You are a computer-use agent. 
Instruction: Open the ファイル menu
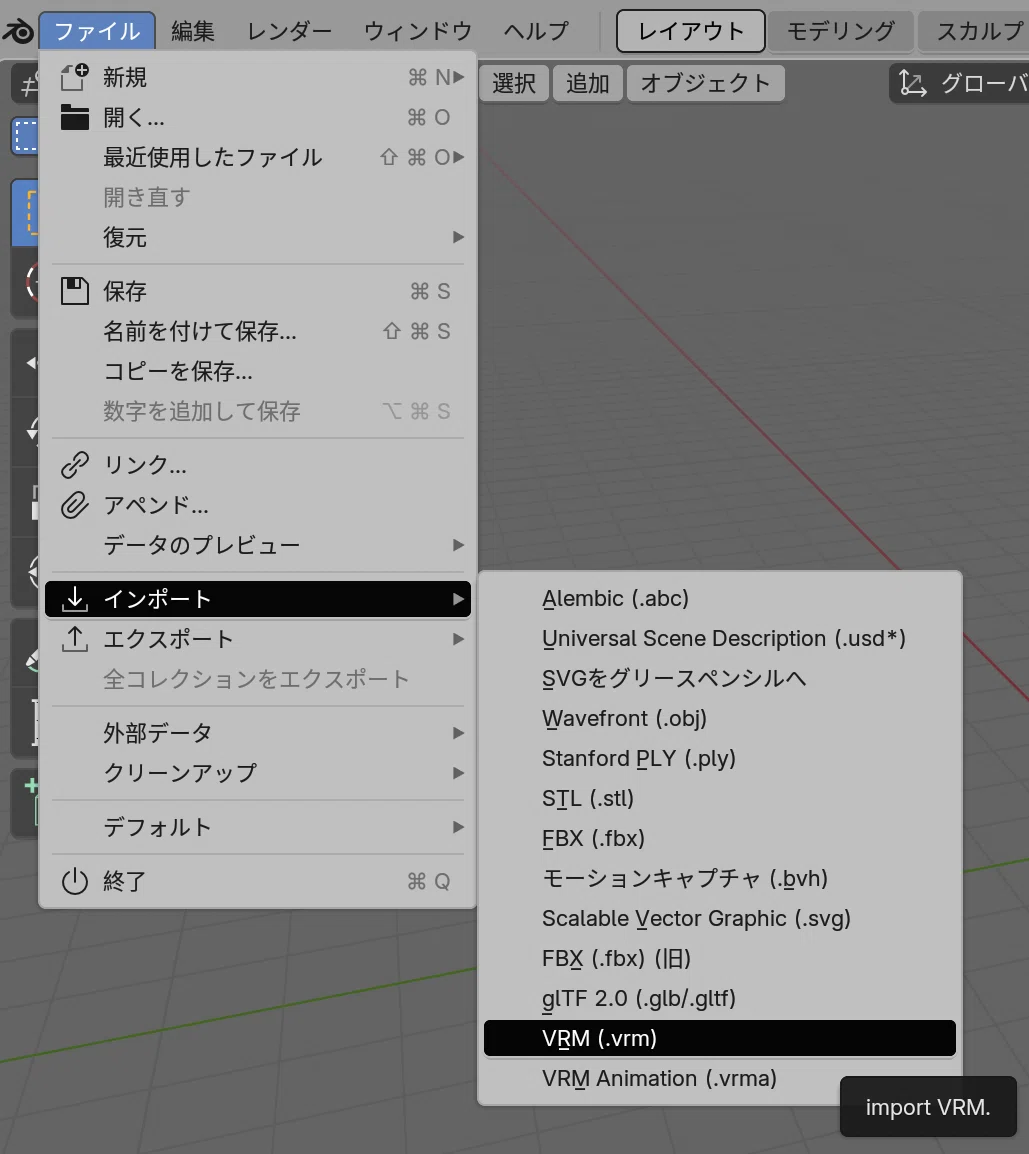pyautogui.click(x=97, y=32)
